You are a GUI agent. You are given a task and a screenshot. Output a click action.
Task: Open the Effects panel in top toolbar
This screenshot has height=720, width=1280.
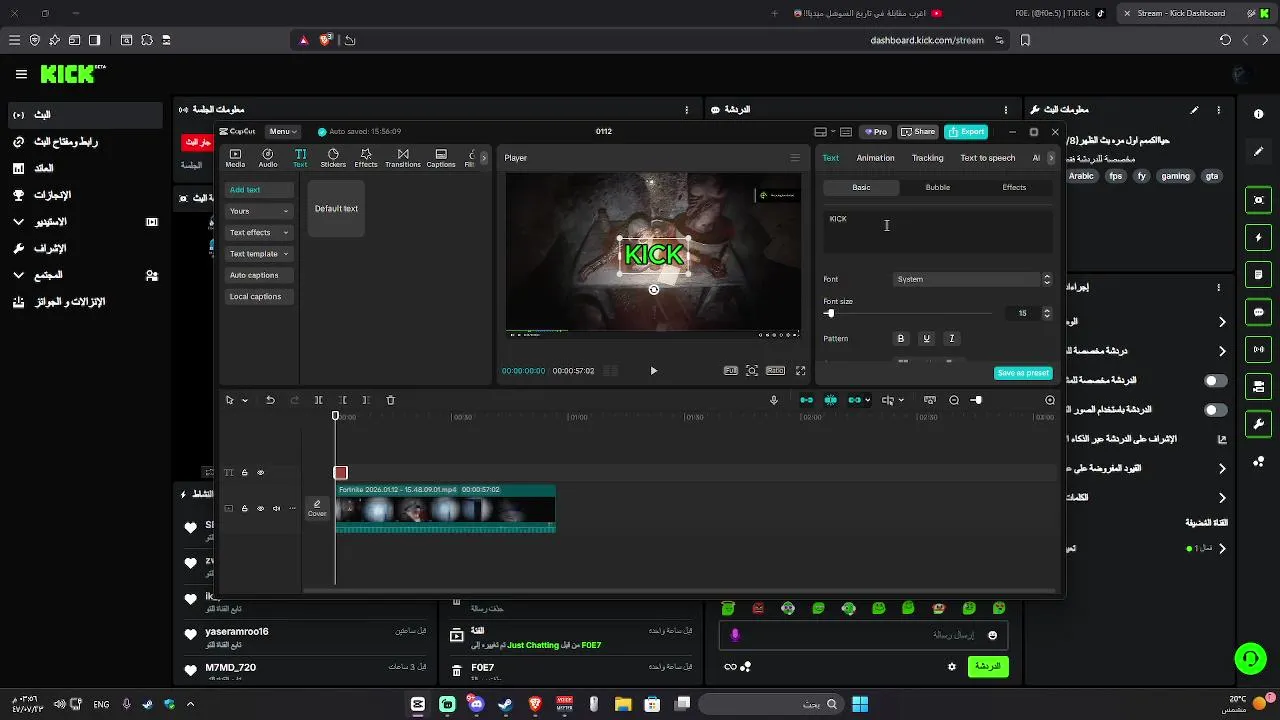pyautogui.click(x=366, y=158)
